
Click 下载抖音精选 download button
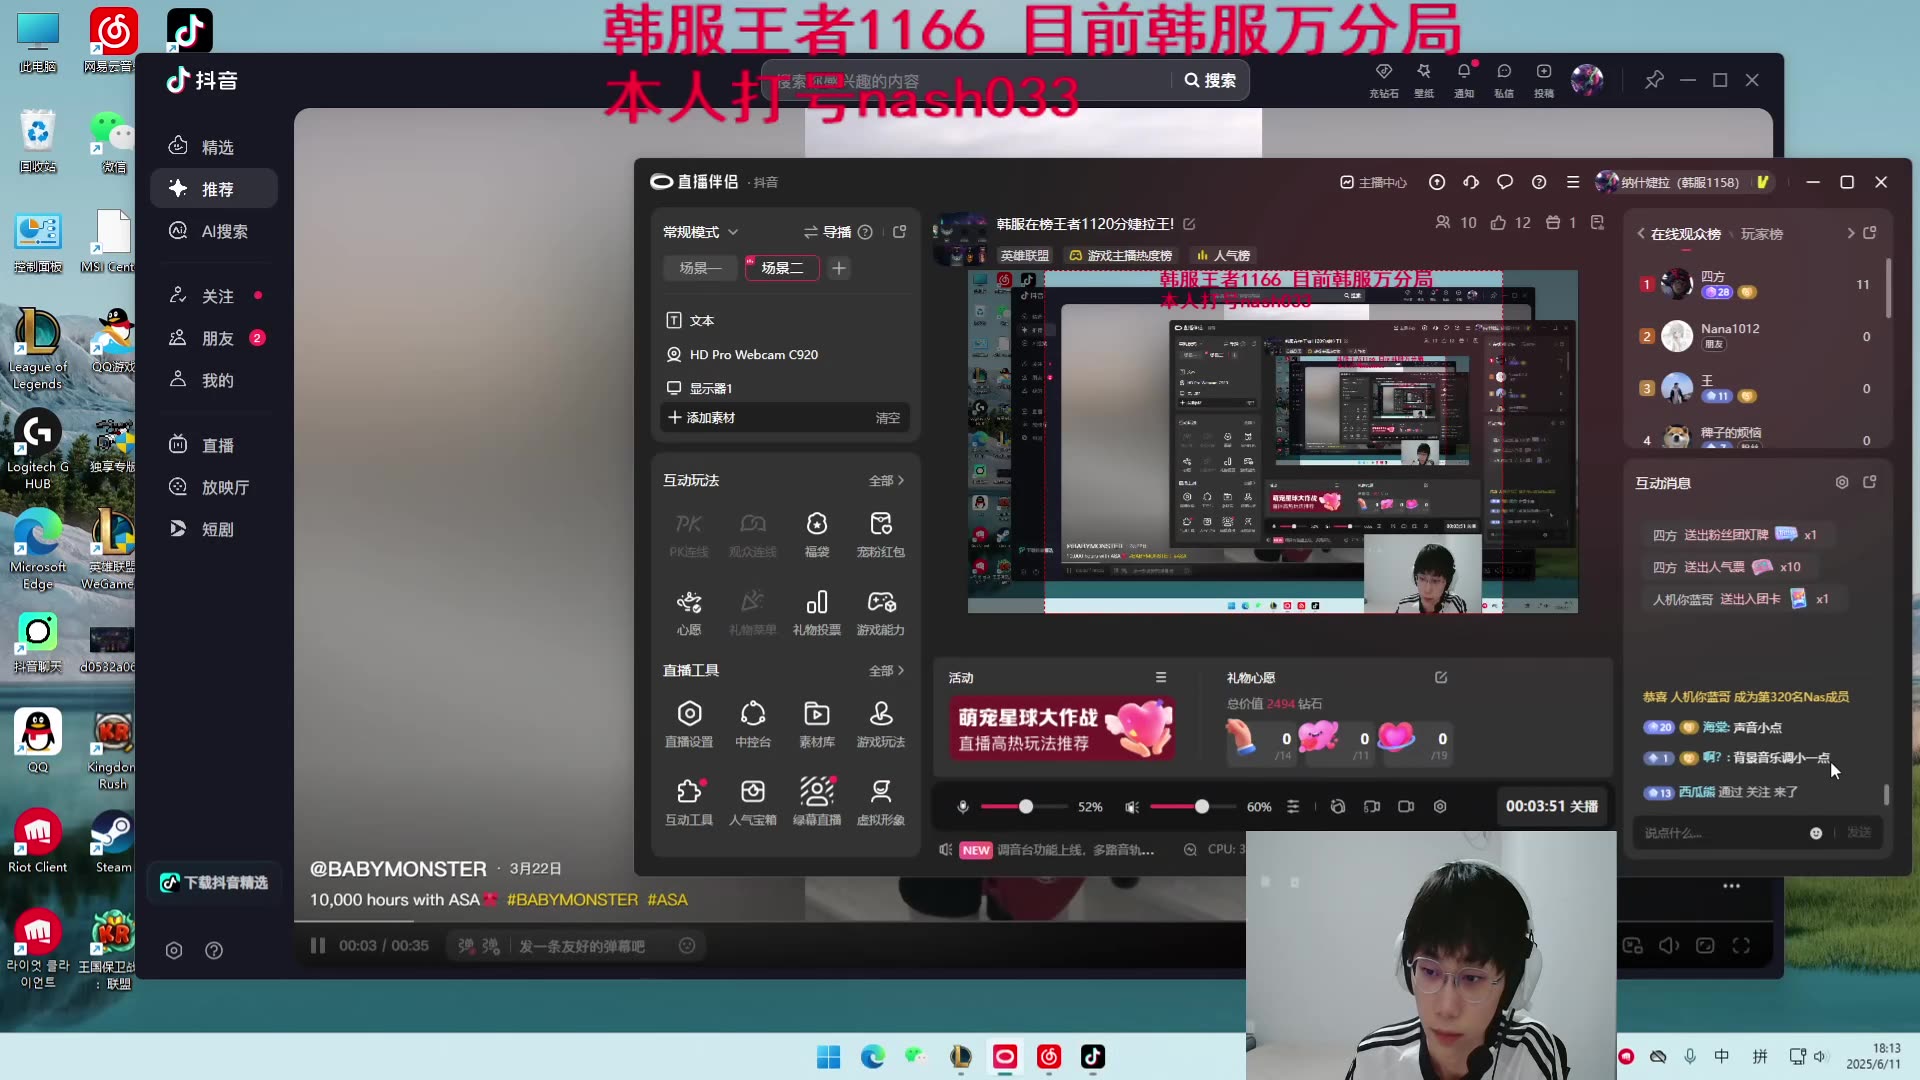point(215,882)
